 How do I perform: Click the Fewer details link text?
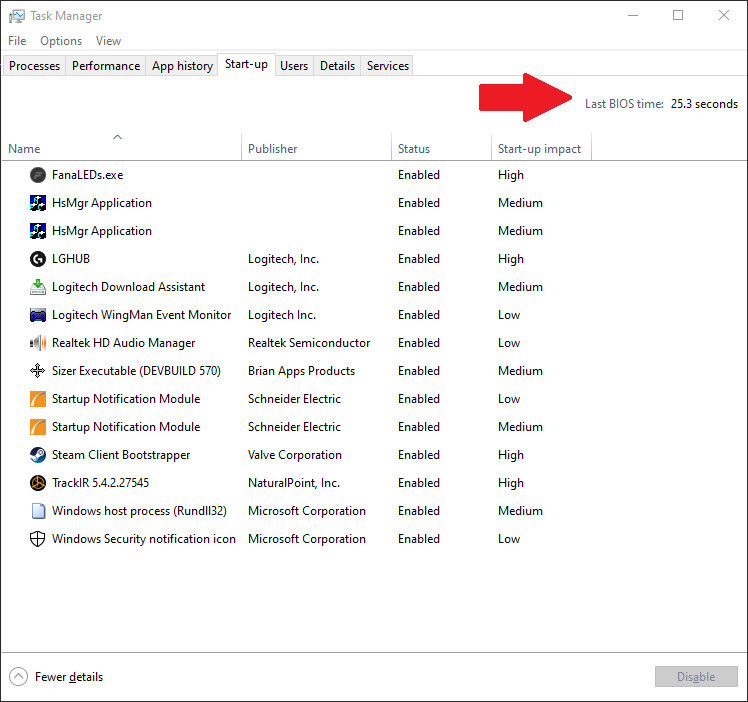pyautogui.click(x=69, y=677)
